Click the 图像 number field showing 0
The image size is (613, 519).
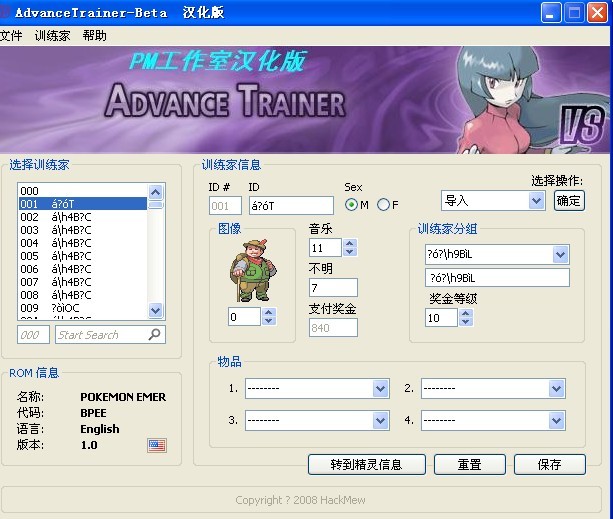(x=244, y=316)
